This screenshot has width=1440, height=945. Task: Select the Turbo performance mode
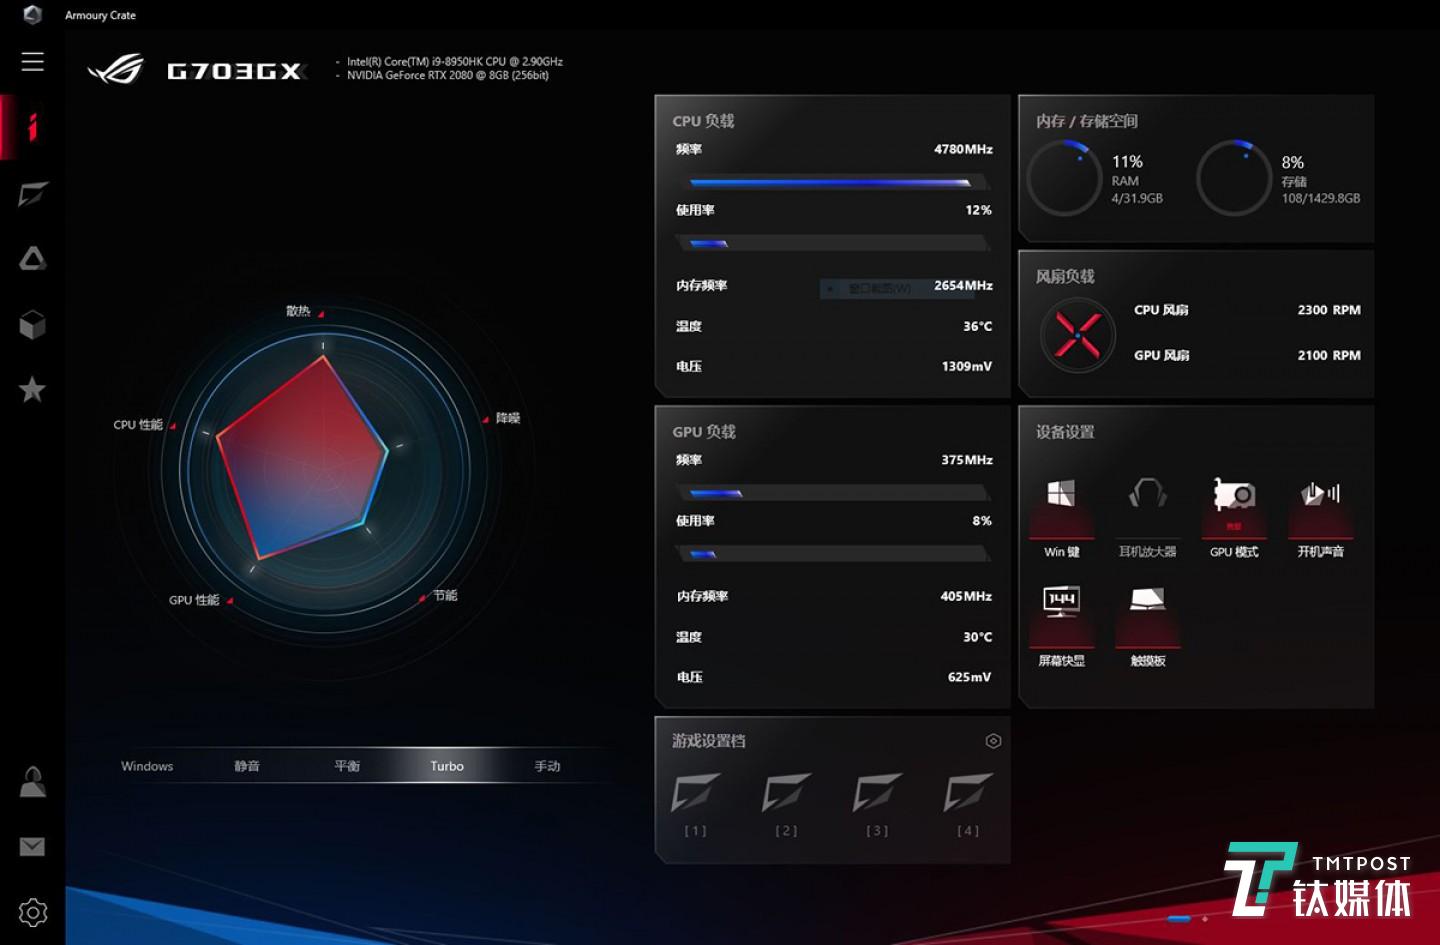tap(447, 766)
